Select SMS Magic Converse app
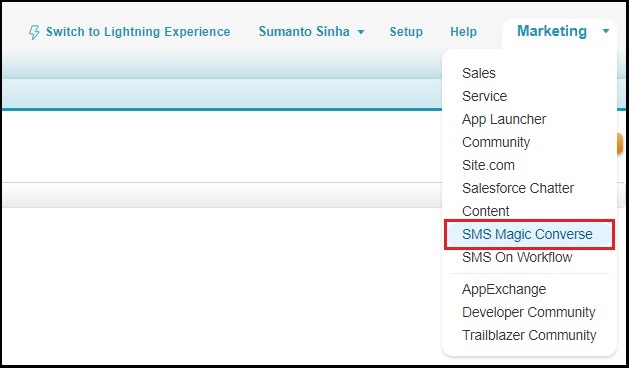This screenshot has width=629, height=369. pos(529,234)
